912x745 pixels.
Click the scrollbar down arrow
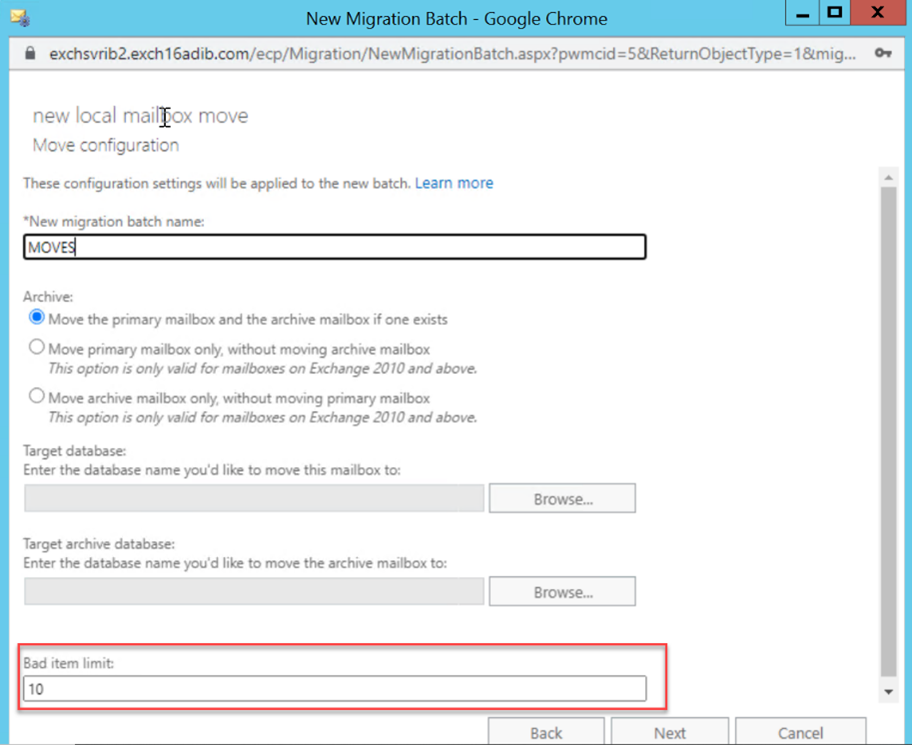pyautogui.click(x=888, y=692)
